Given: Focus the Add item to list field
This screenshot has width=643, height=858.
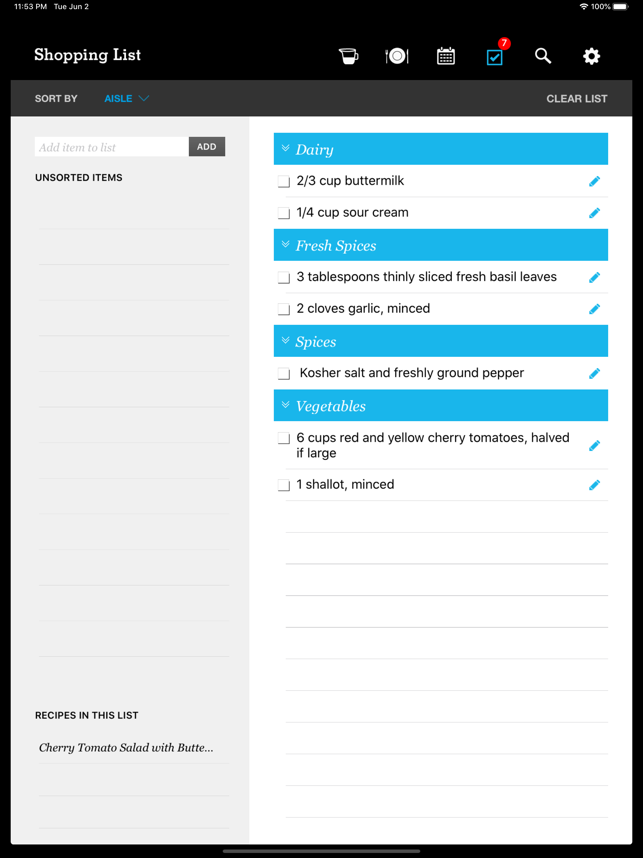Looking at the screenshot, I should click(x=112, y=147).
